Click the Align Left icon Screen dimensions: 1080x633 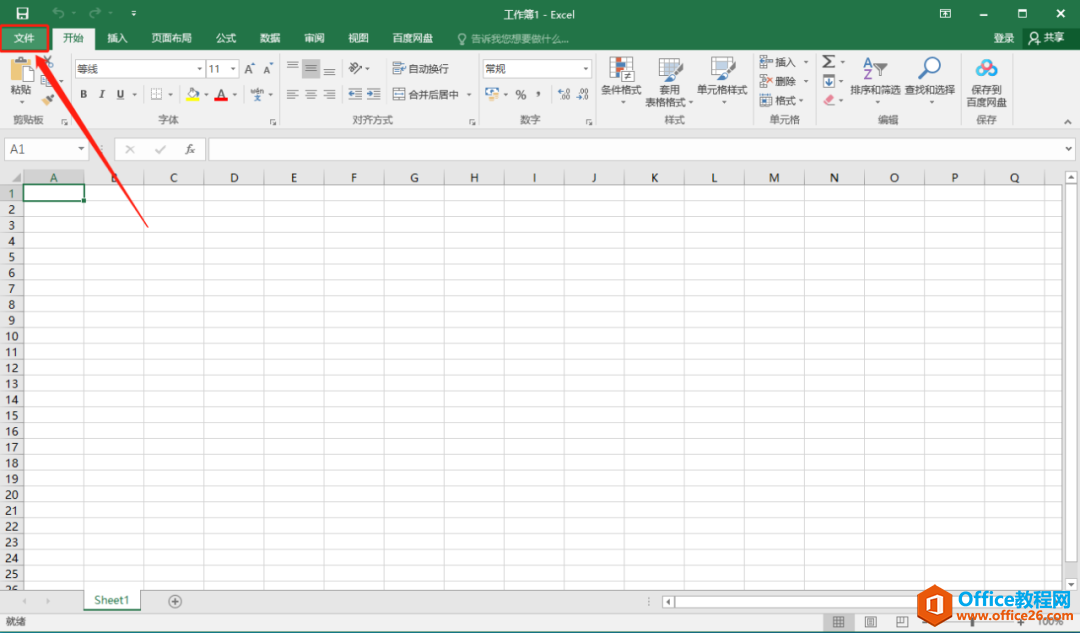(293, 94)
